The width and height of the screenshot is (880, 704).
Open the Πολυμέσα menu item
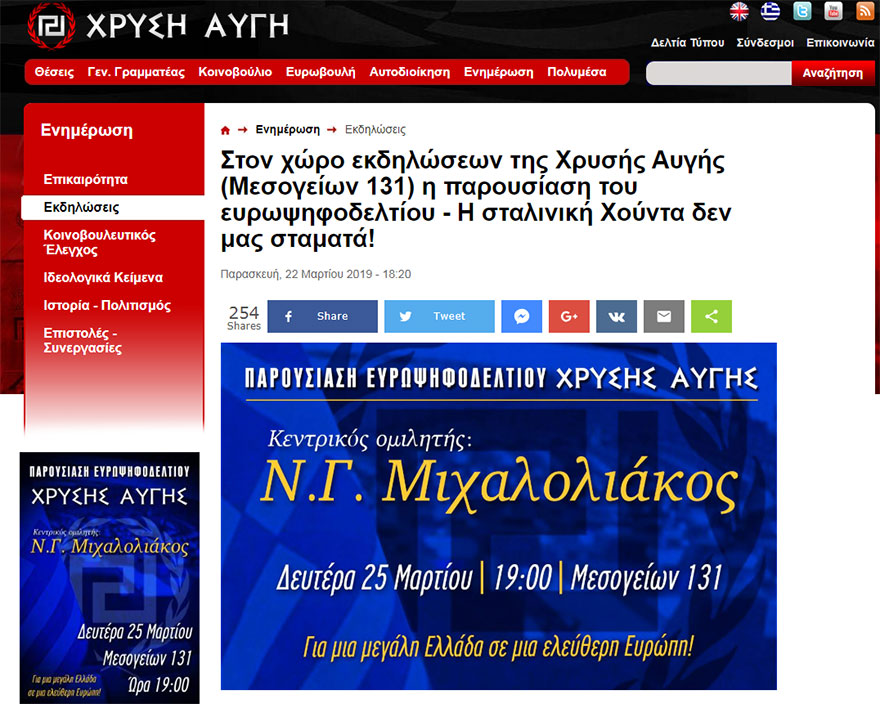pos(577,72)
